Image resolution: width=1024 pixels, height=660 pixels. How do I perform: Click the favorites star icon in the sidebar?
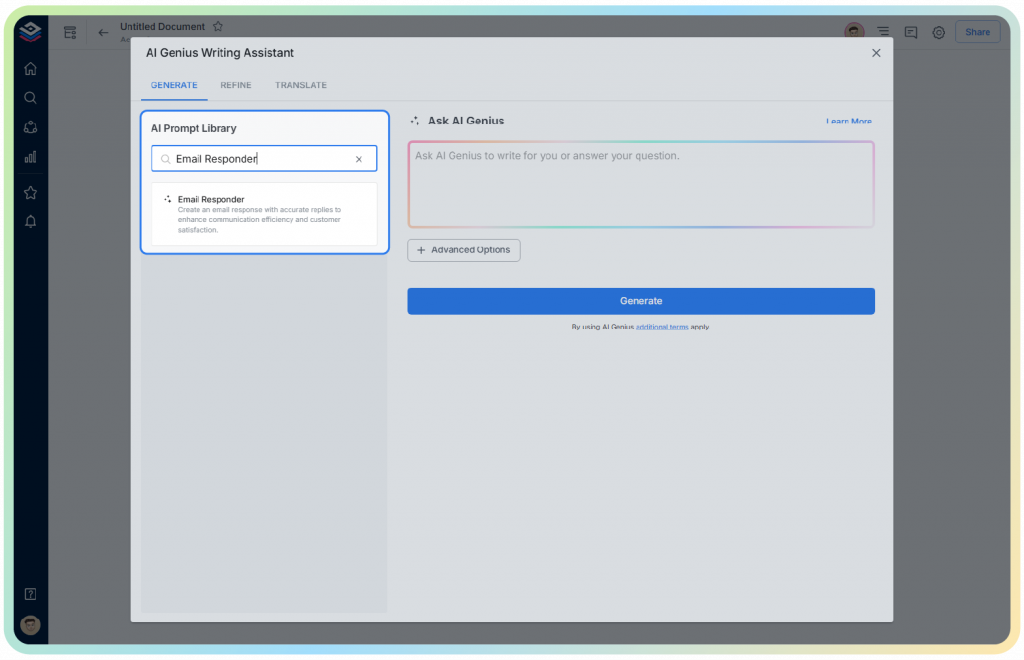pos(30,192)
